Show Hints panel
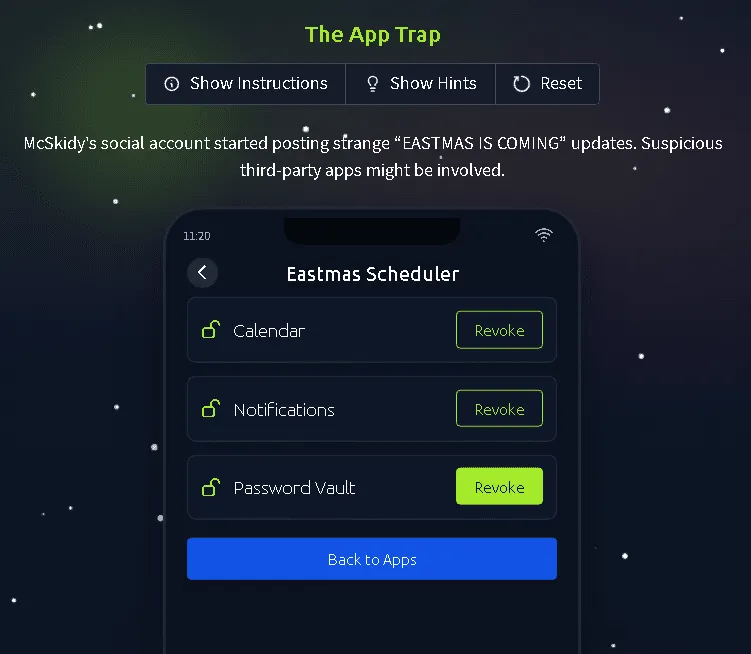This screenshot has height=654, width=751. (x=421, y=84)
